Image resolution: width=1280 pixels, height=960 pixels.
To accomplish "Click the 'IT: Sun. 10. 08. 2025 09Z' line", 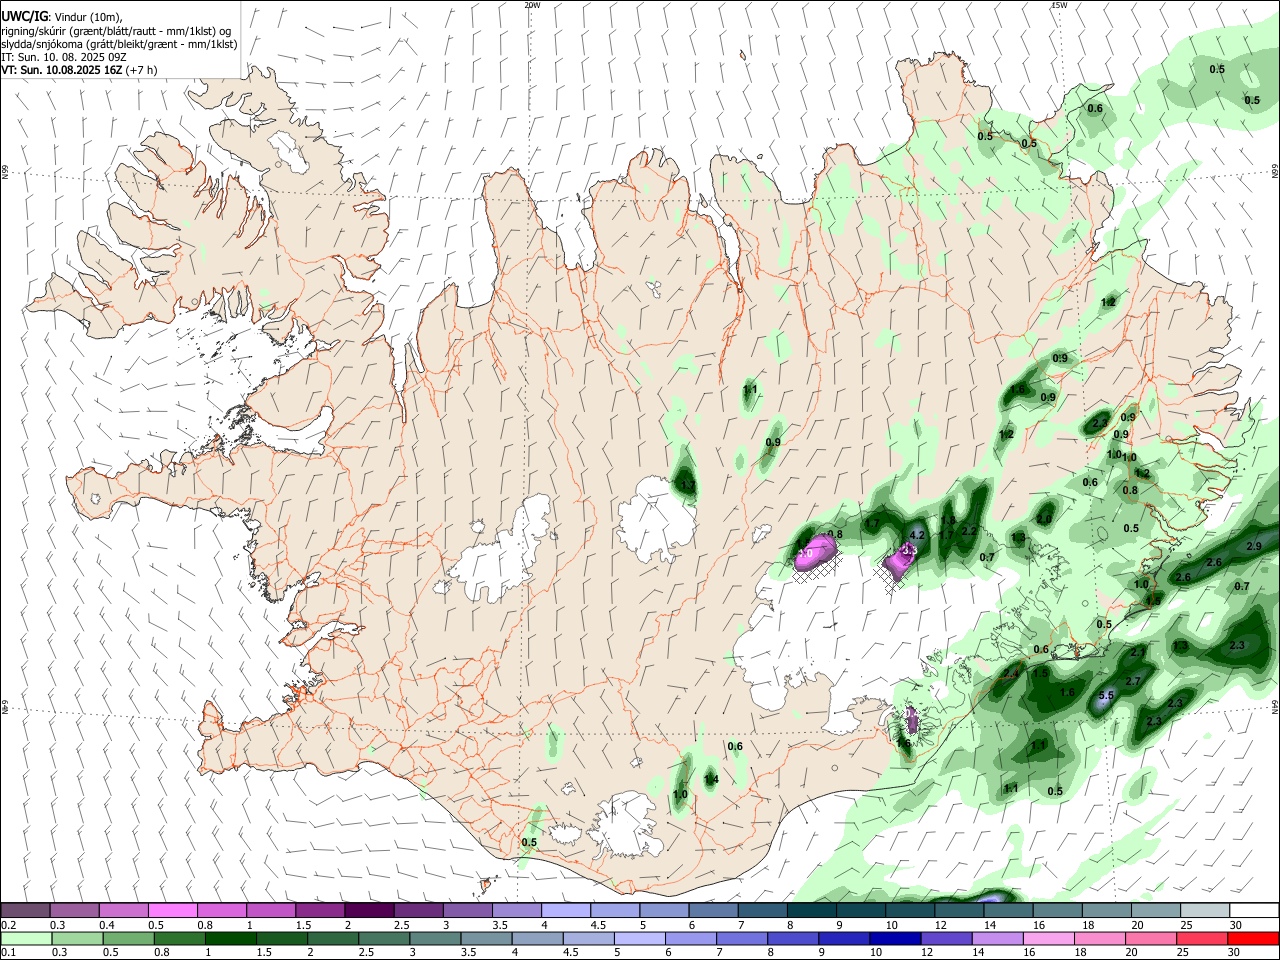I will (64, 58).
